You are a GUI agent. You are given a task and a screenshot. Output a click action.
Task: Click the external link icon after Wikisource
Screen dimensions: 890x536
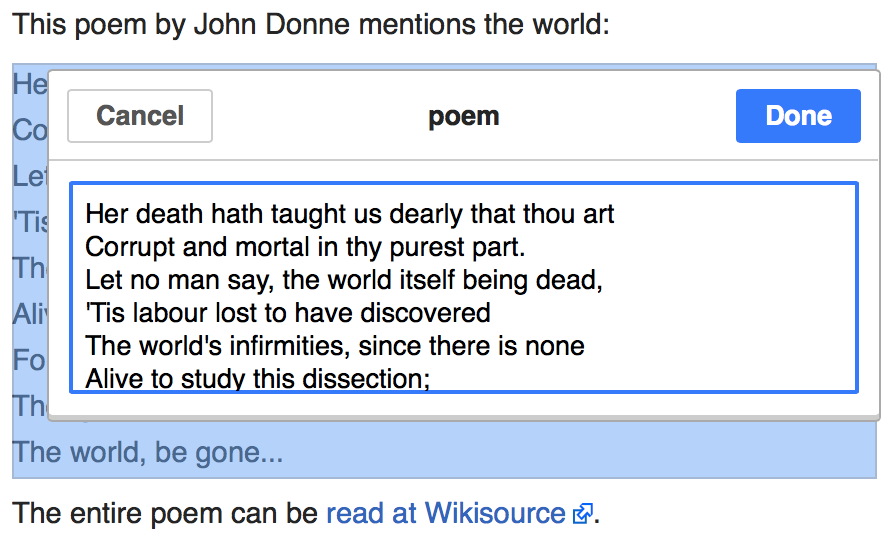click(583, 515)
